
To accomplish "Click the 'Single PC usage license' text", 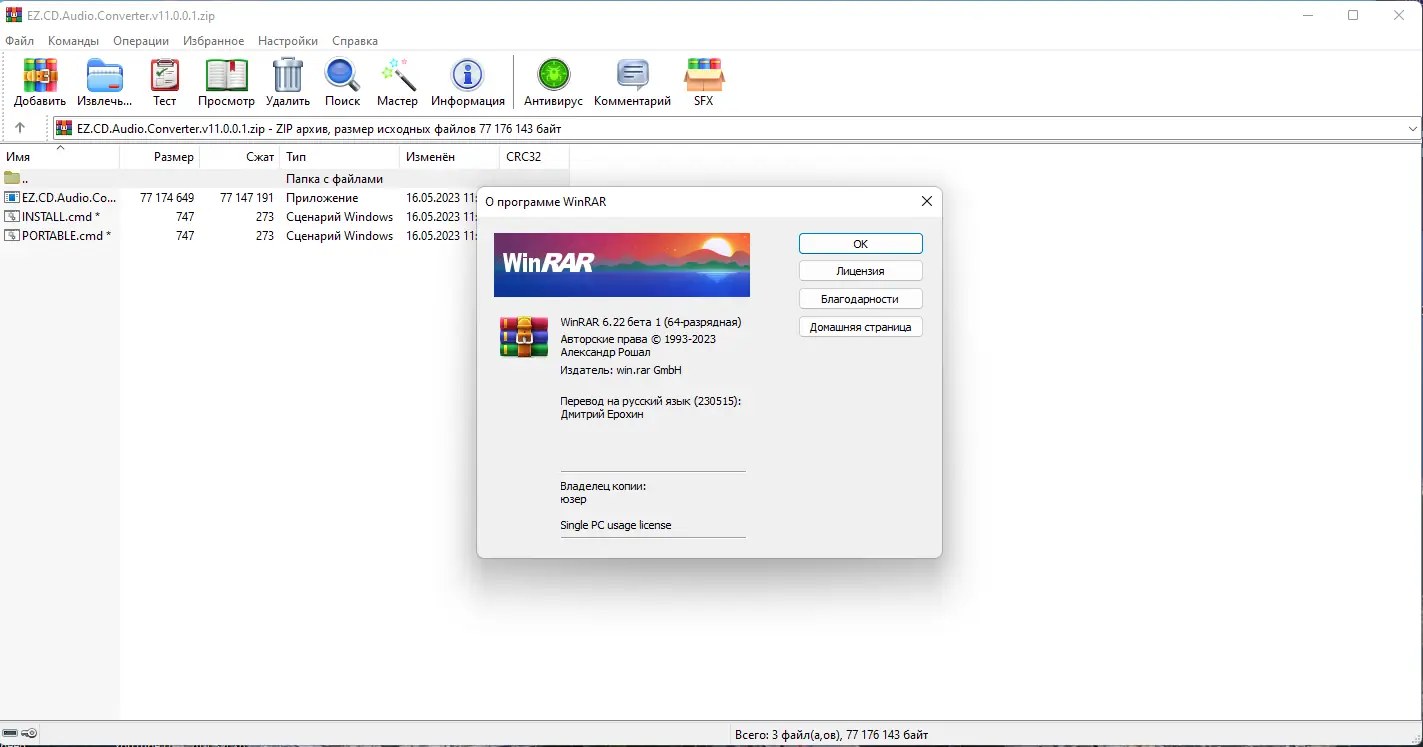I will [x=616, y=525].
